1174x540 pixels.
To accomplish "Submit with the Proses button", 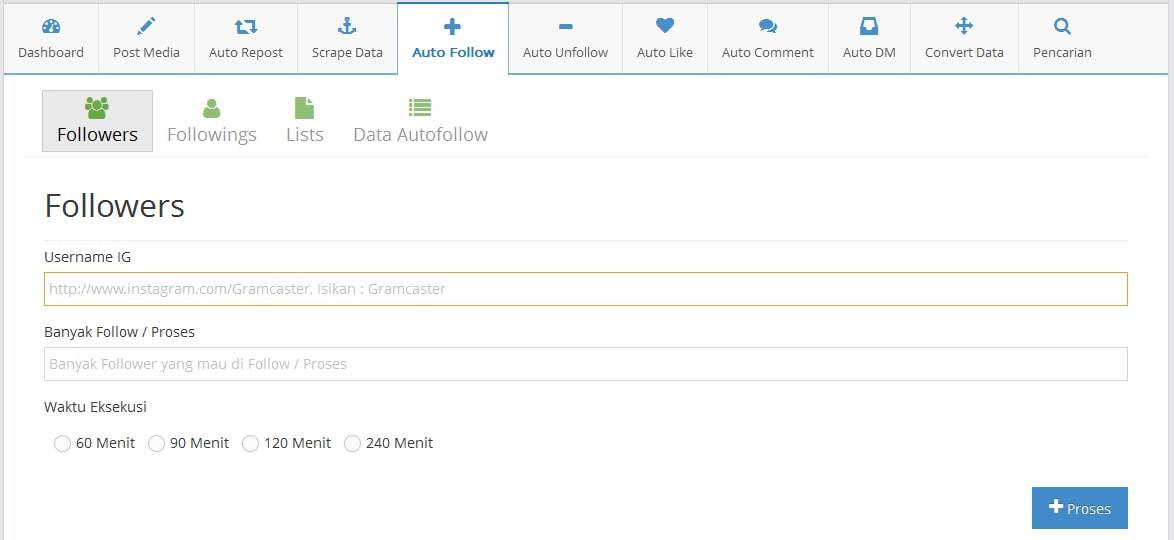I will click(1079, 508).
